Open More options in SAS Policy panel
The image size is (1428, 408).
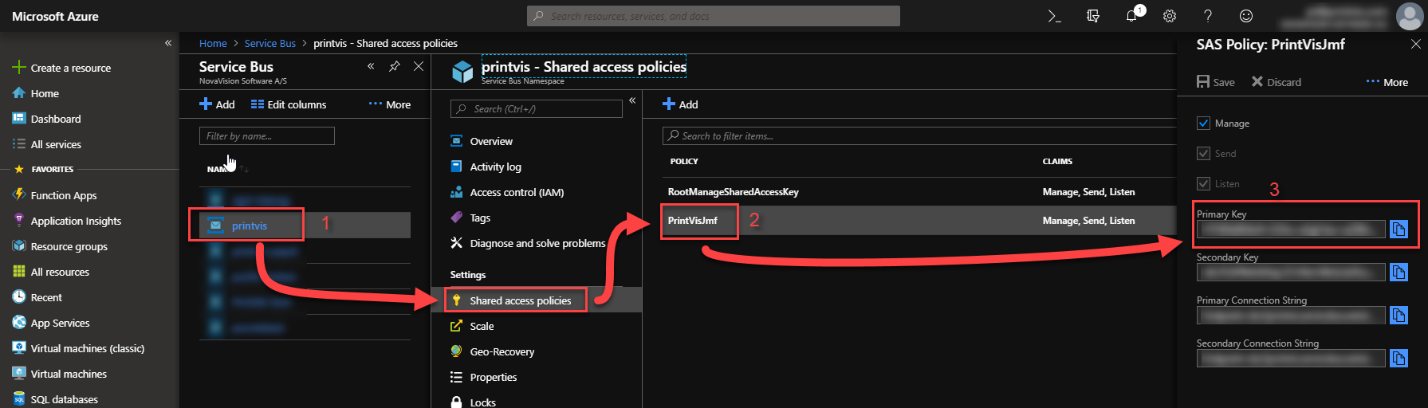point(1387,82)
